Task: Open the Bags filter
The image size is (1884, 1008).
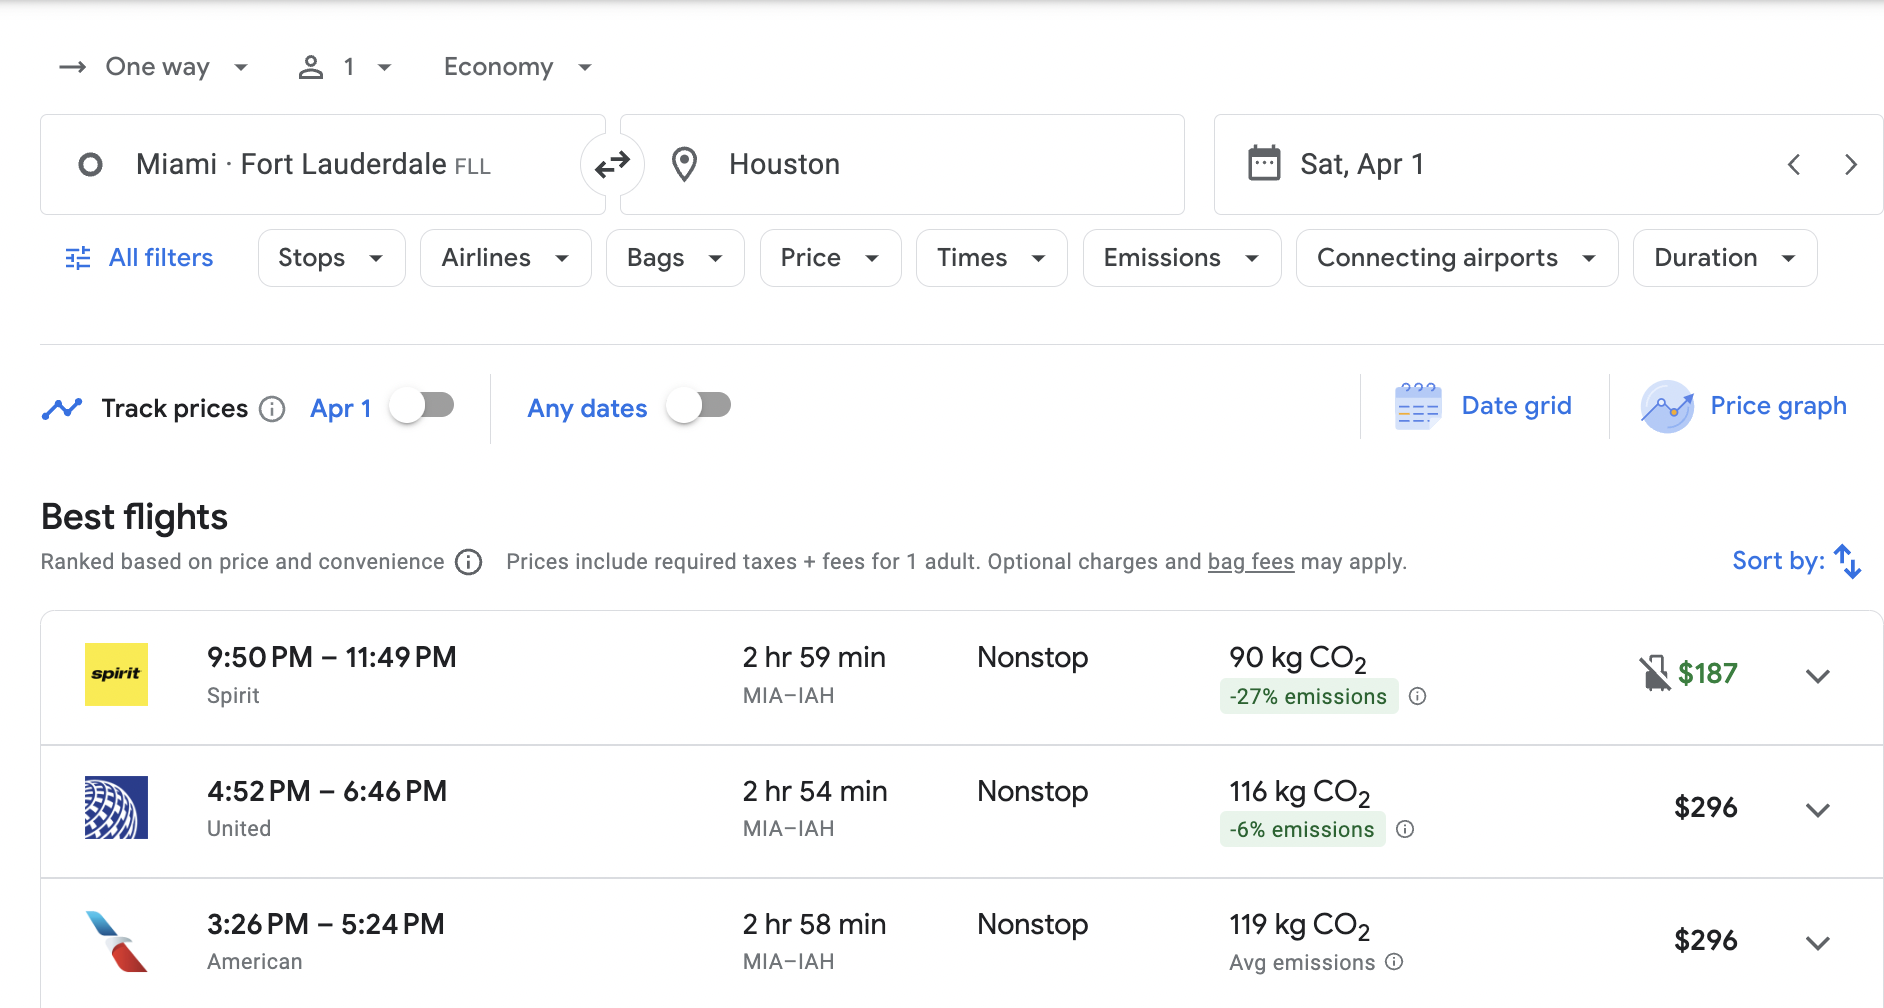Action: [x=675, y=258]
